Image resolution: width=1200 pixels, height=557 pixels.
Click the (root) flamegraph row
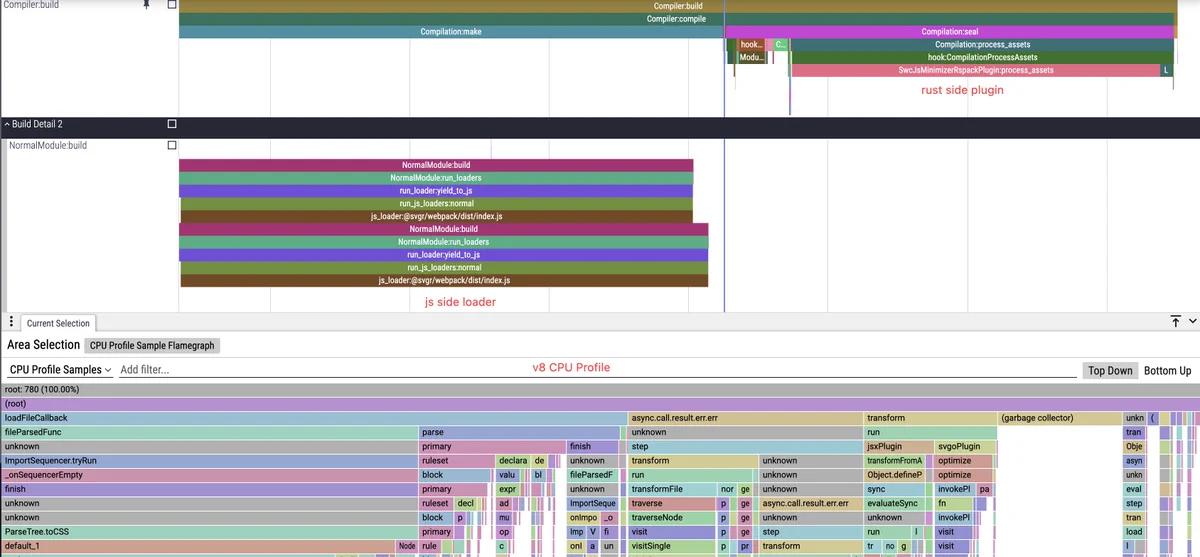click(600, 404)
